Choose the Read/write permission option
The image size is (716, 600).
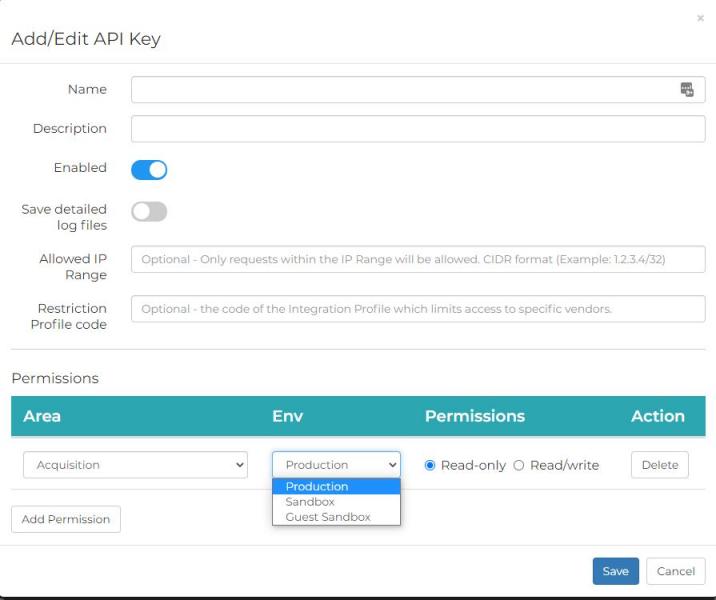[x=519, y=465]
